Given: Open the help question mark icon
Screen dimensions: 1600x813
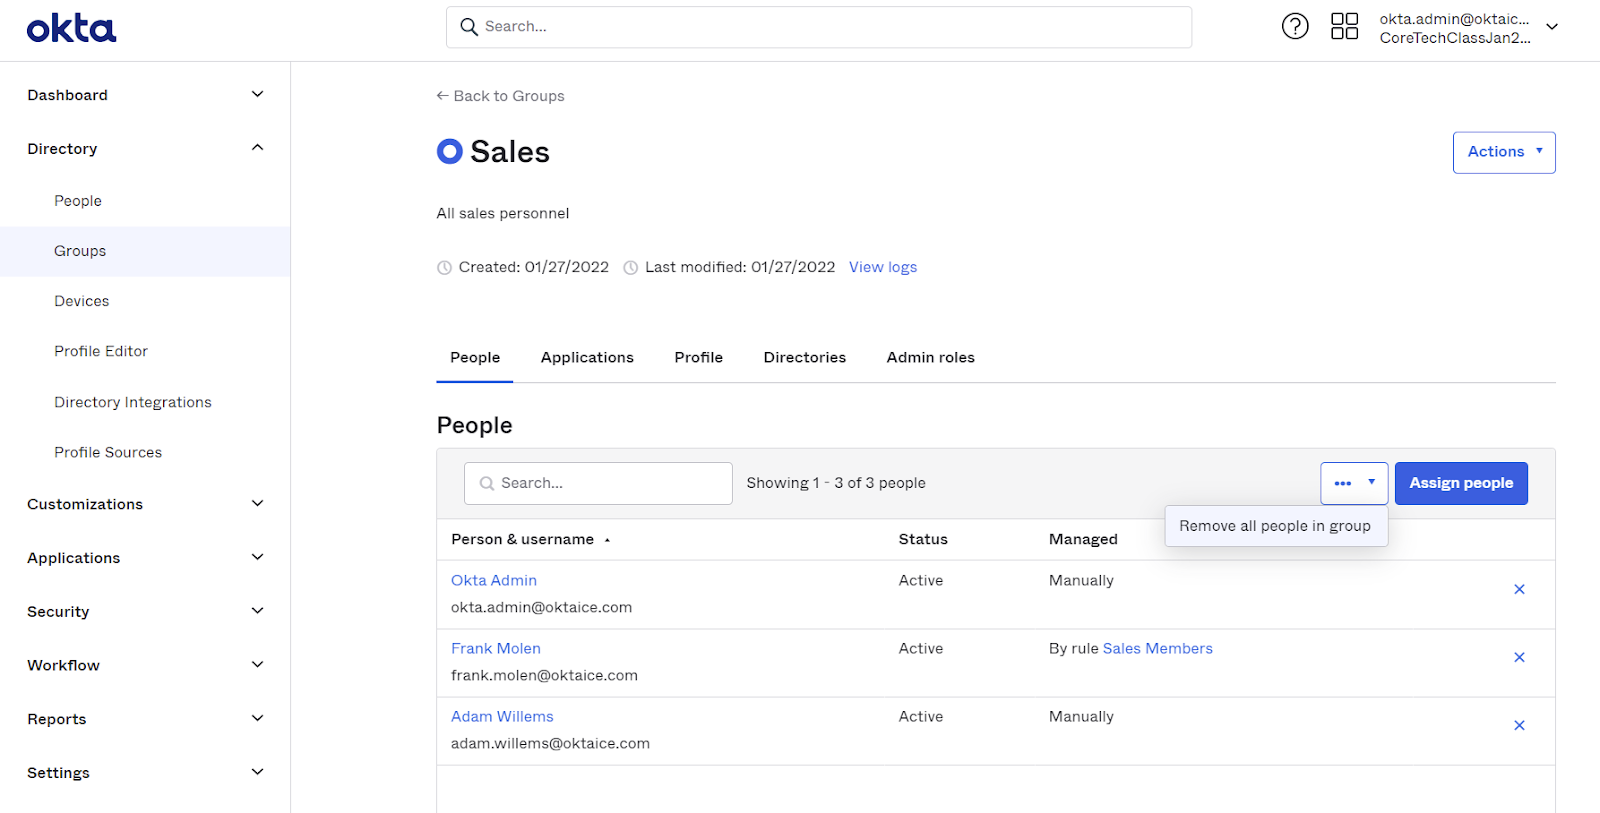Looking at the screenshot, I should click(1295, 26).
